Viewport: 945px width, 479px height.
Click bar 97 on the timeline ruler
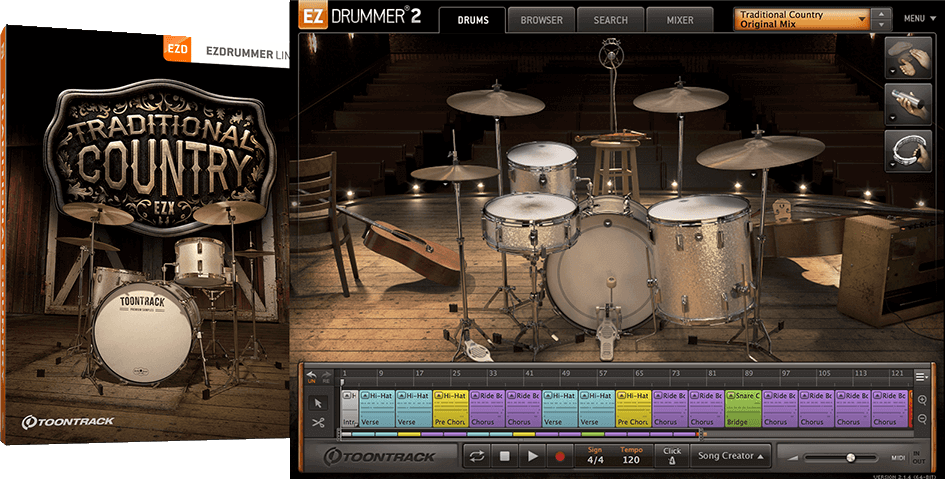(x=785, y=374)
